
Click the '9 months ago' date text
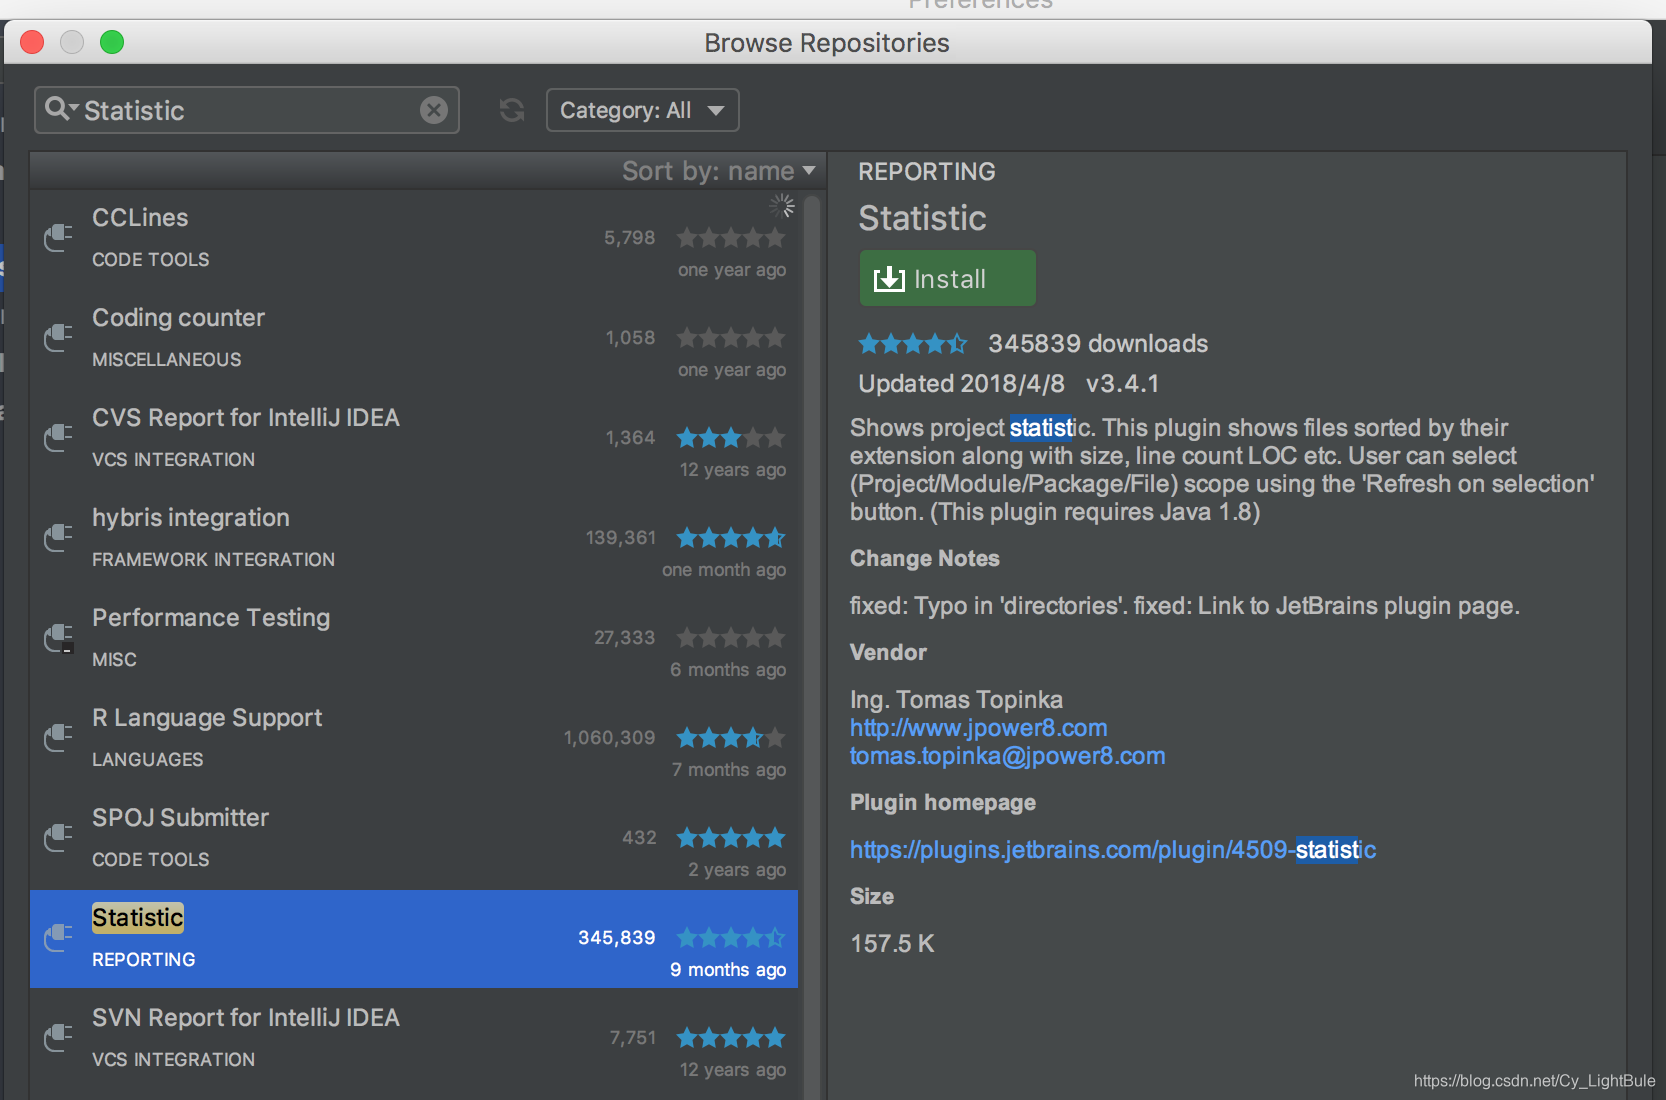[728, 970]
